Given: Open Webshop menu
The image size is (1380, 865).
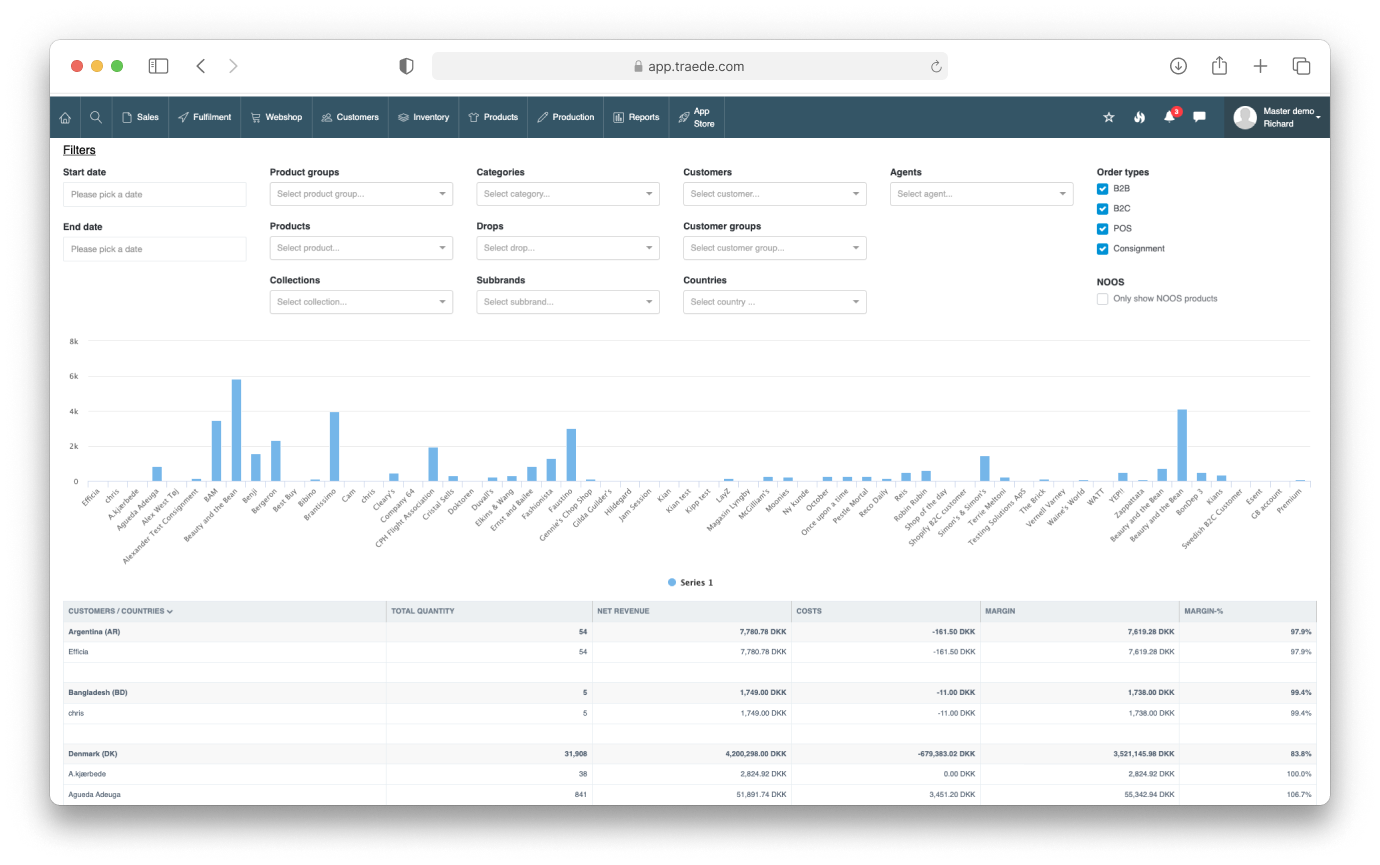Looking at the screenshot, I should click(x=276, y=117).
